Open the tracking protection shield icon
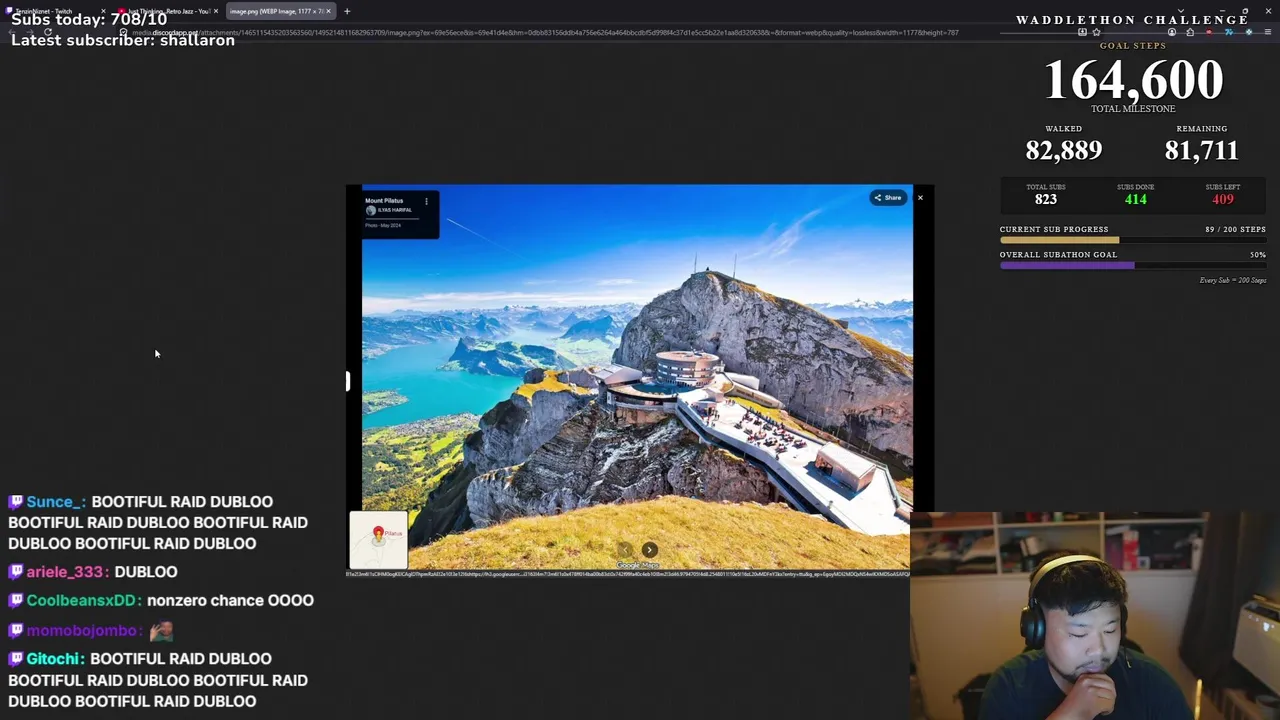This screenshot has width=1280, height=720. pos(124,32)
